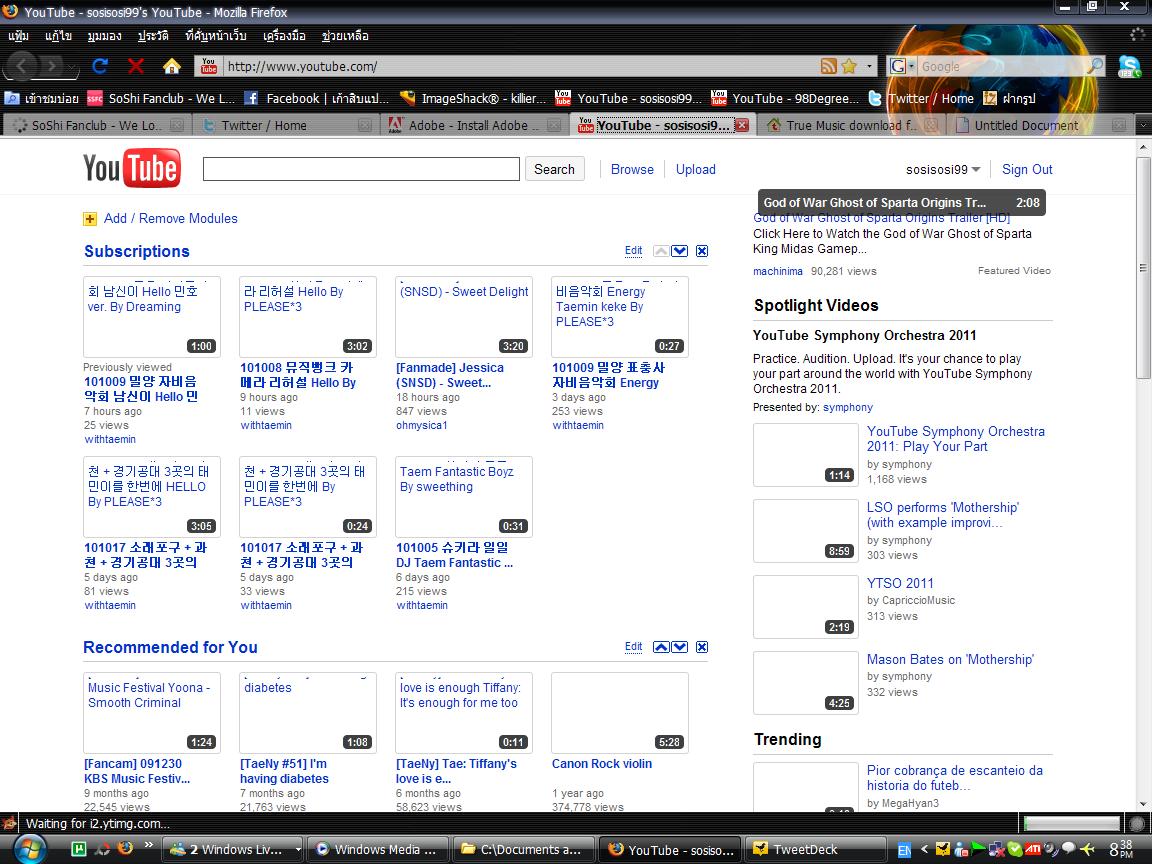
Task: Close the Subscriptions module
Action: (702, 251)
